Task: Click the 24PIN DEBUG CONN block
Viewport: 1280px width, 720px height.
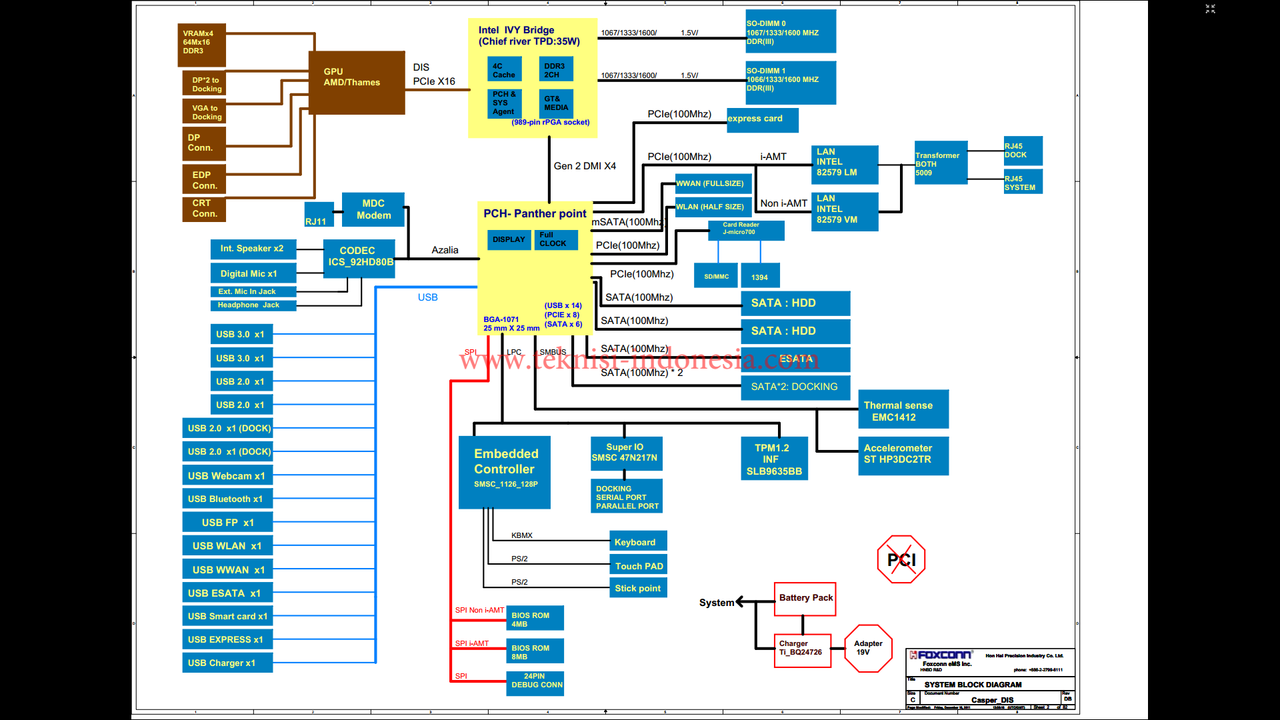Action: pos(535,682)
